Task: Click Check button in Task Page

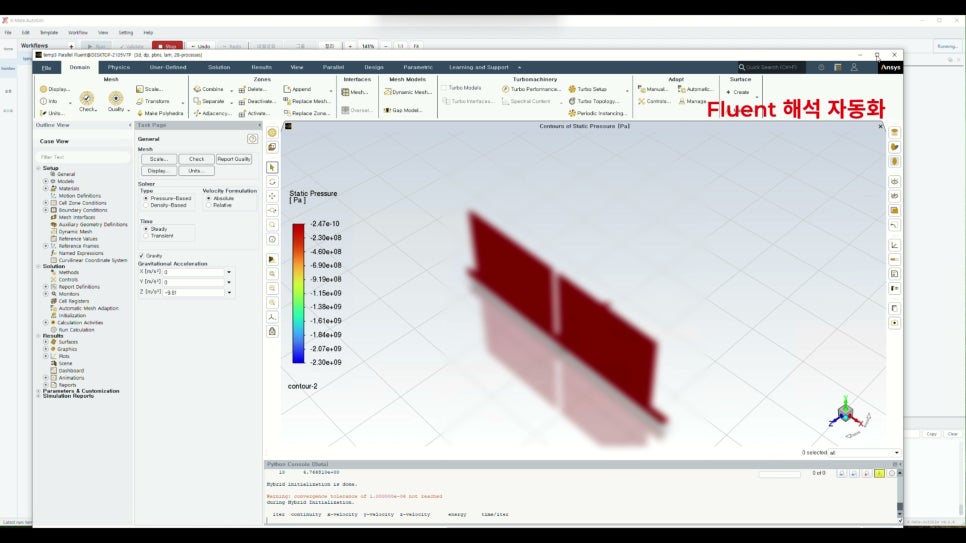Action: [197, 159]
